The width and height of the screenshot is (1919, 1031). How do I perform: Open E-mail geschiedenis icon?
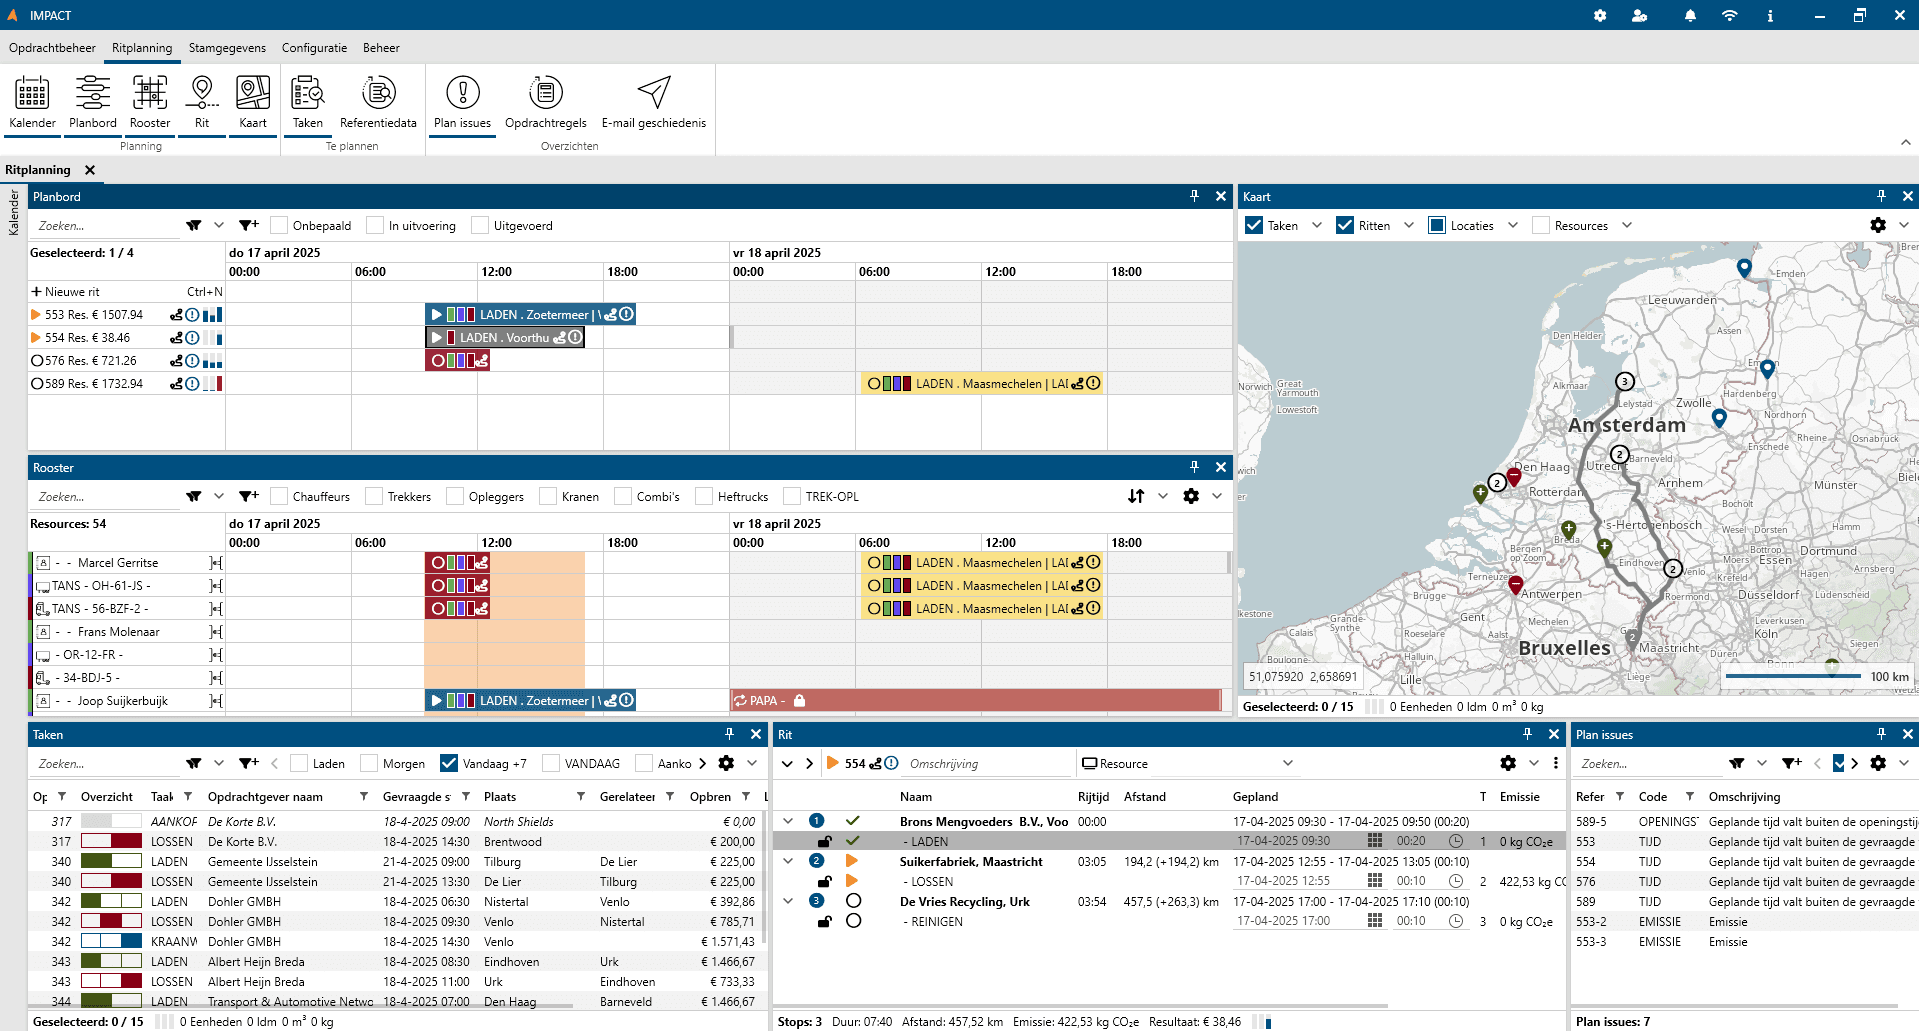tap(654, 103)
